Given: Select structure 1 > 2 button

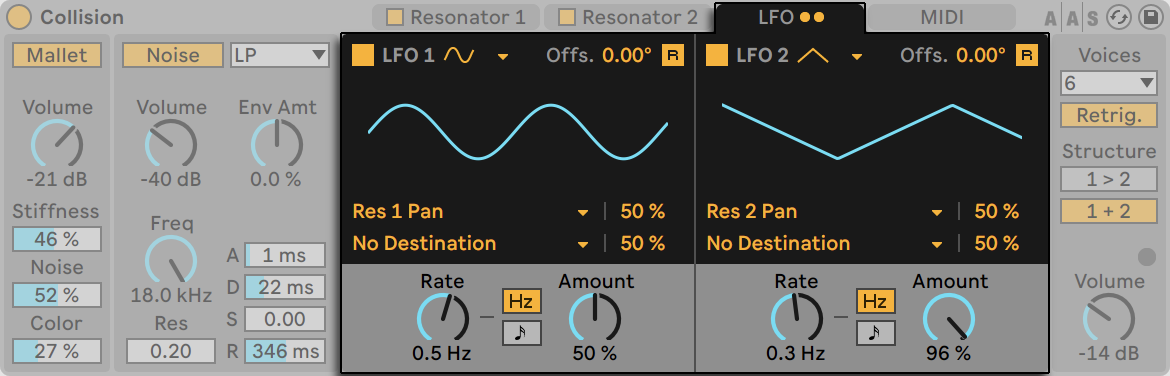Looking at the screenshot, I should (1109, 179).
